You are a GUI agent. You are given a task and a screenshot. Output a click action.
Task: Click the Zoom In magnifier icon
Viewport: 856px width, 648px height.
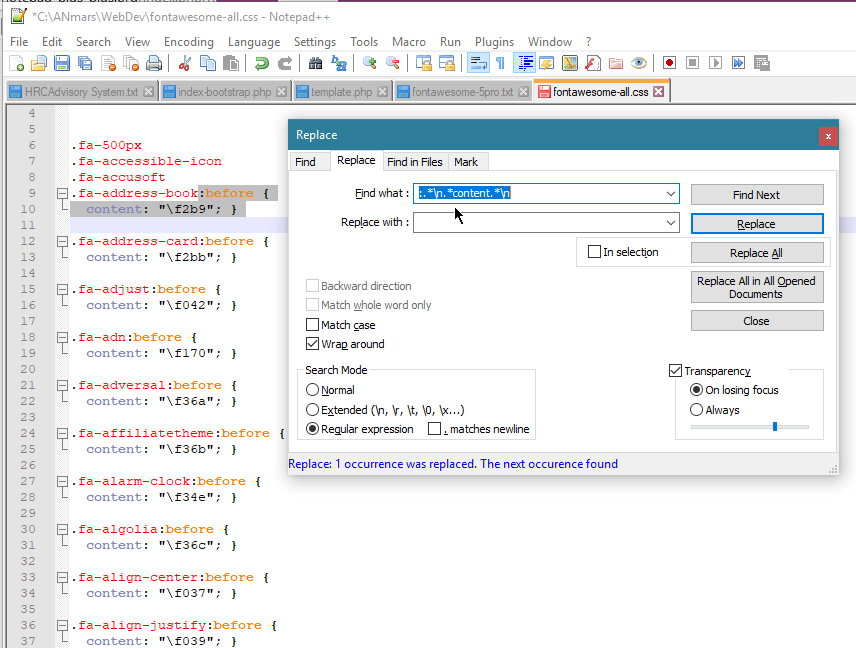coord(370,63)
